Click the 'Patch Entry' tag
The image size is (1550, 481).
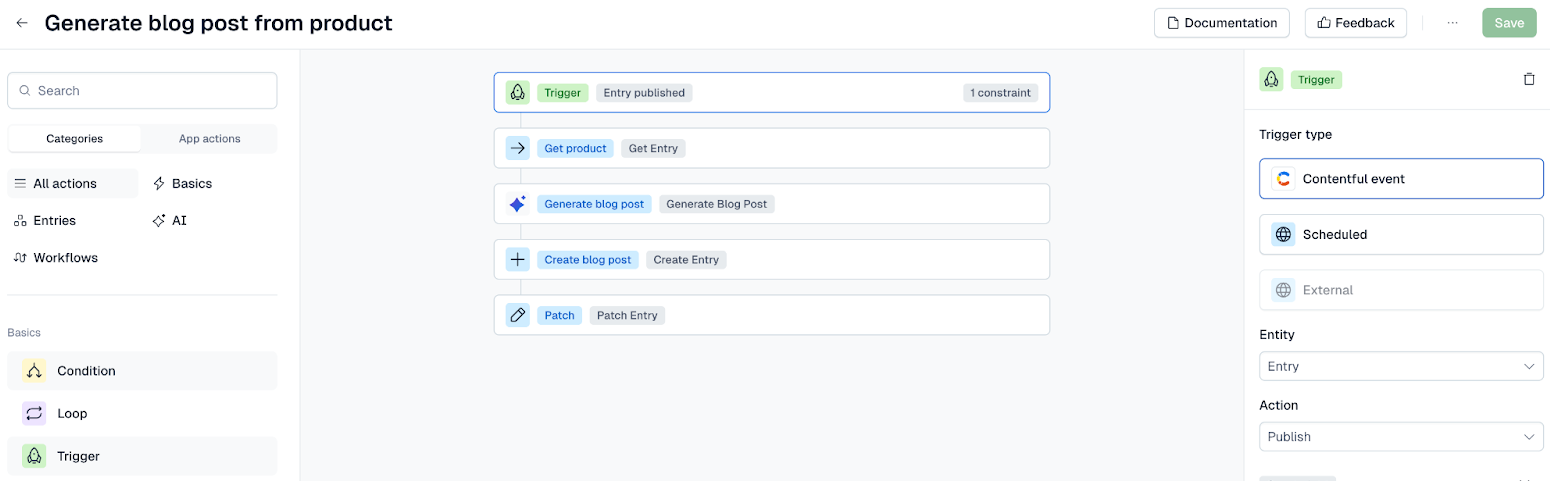[627, 315]
